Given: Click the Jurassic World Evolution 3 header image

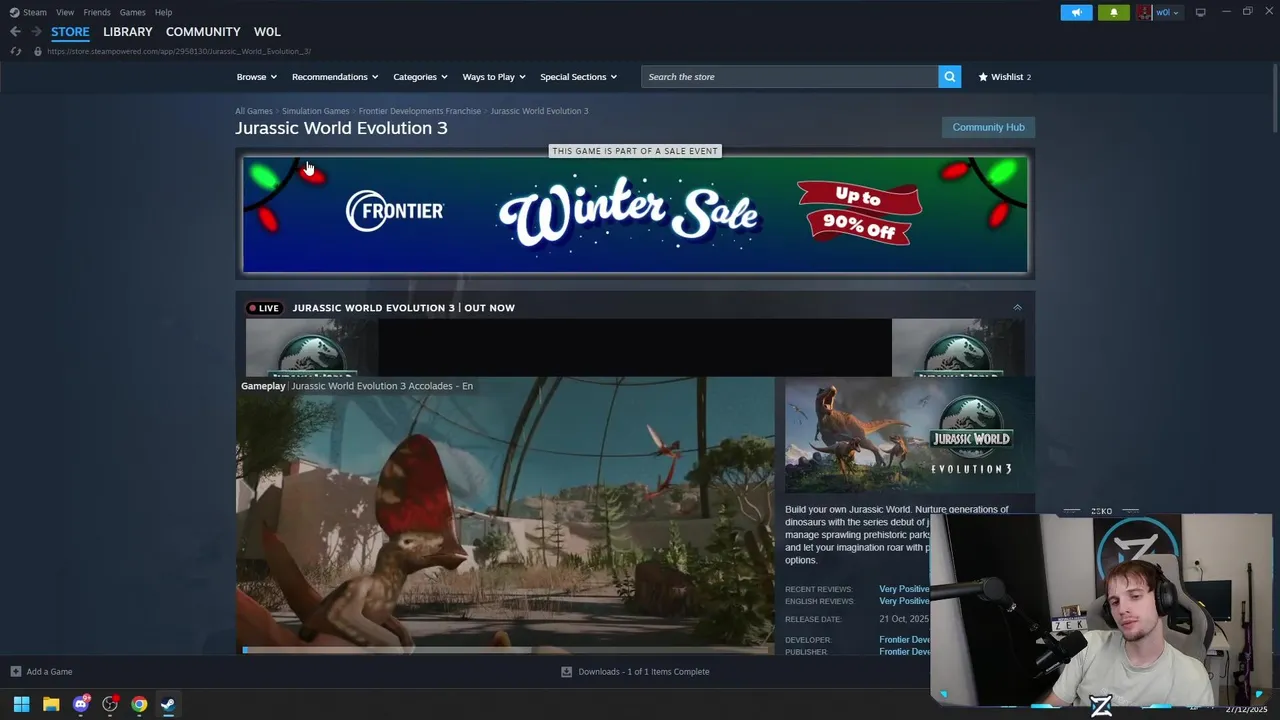Looking at the screenshot, I should 910,435.
